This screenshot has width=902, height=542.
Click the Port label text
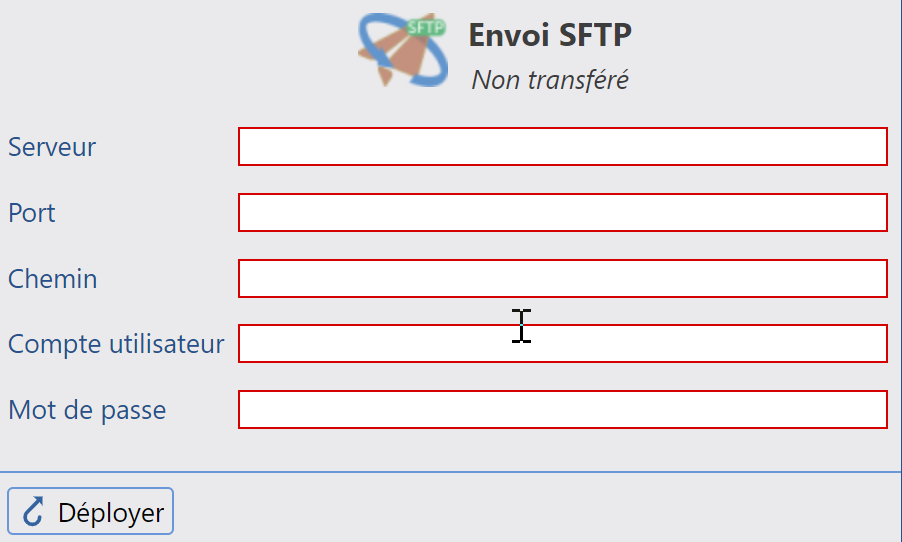32,213
